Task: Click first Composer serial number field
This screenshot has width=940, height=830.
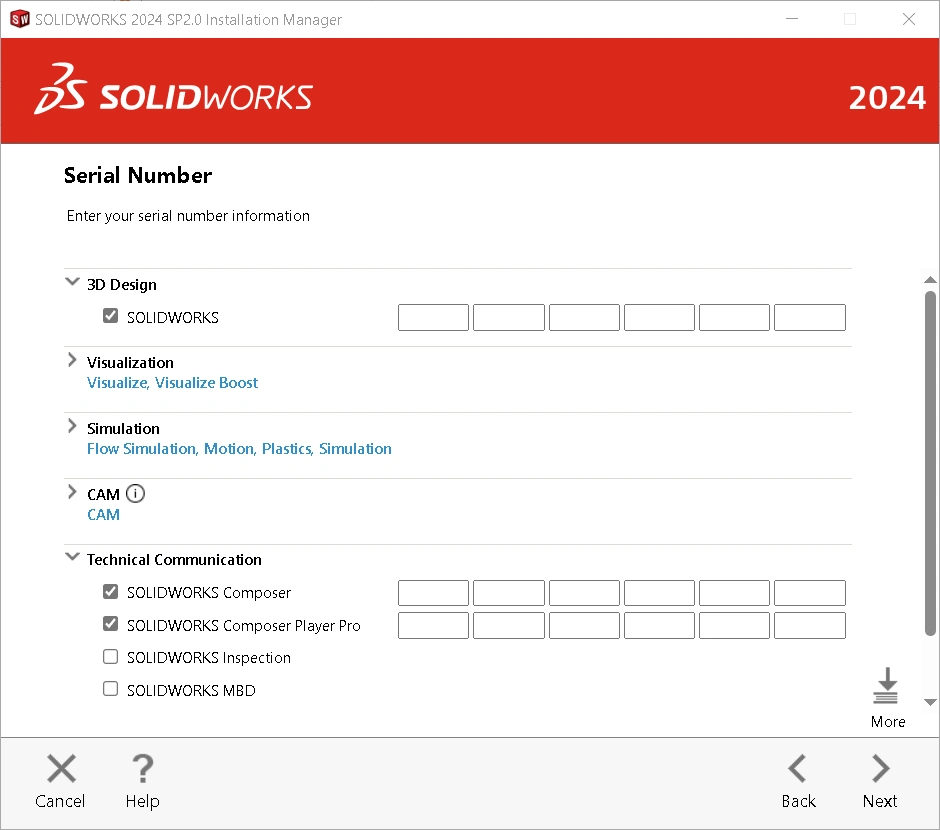Action: click(433, 593)
